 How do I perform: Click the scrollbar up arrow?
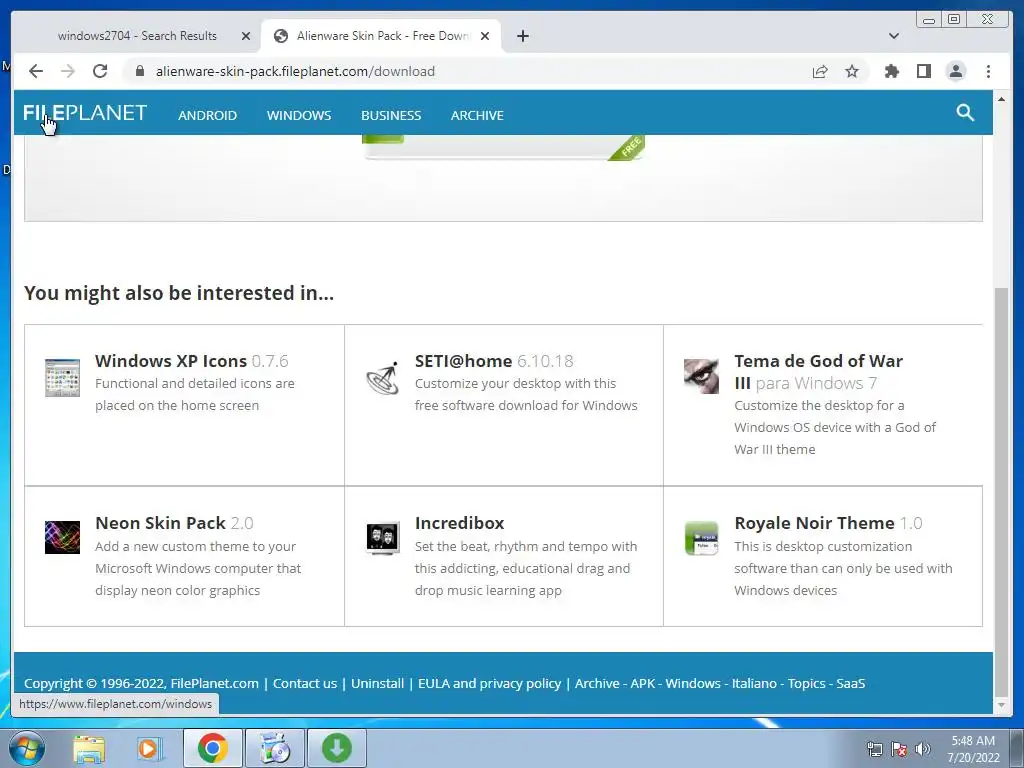pyautogui.click(x=1001, y=99)
